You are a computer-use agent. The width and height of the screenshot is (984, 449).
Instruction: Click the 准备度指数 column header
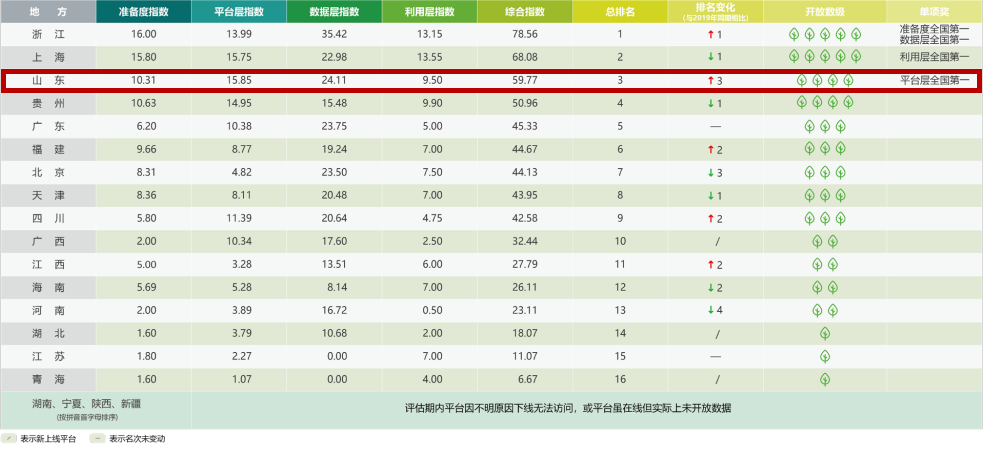pos(143,12)
